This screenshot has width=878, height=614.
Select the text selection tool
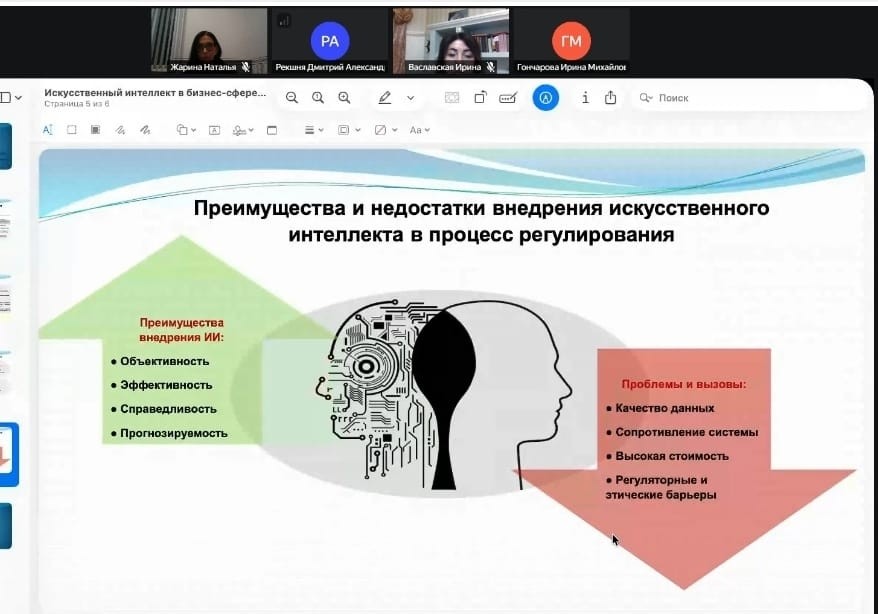click(x=47, y=130)
